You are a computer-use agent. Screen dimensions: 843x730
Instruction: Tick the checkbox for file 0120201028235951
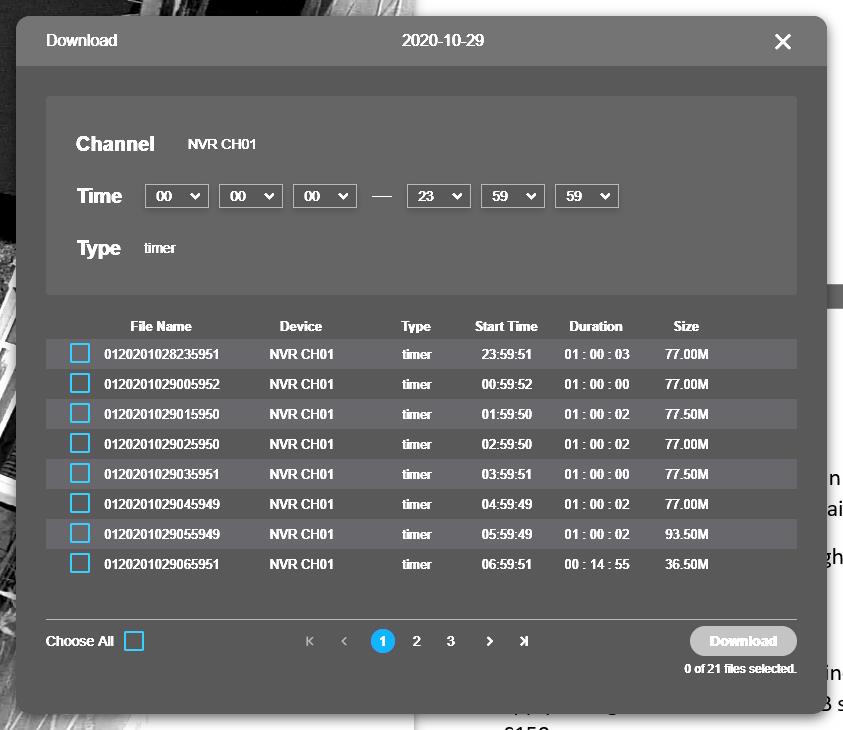tap(80, 354)
